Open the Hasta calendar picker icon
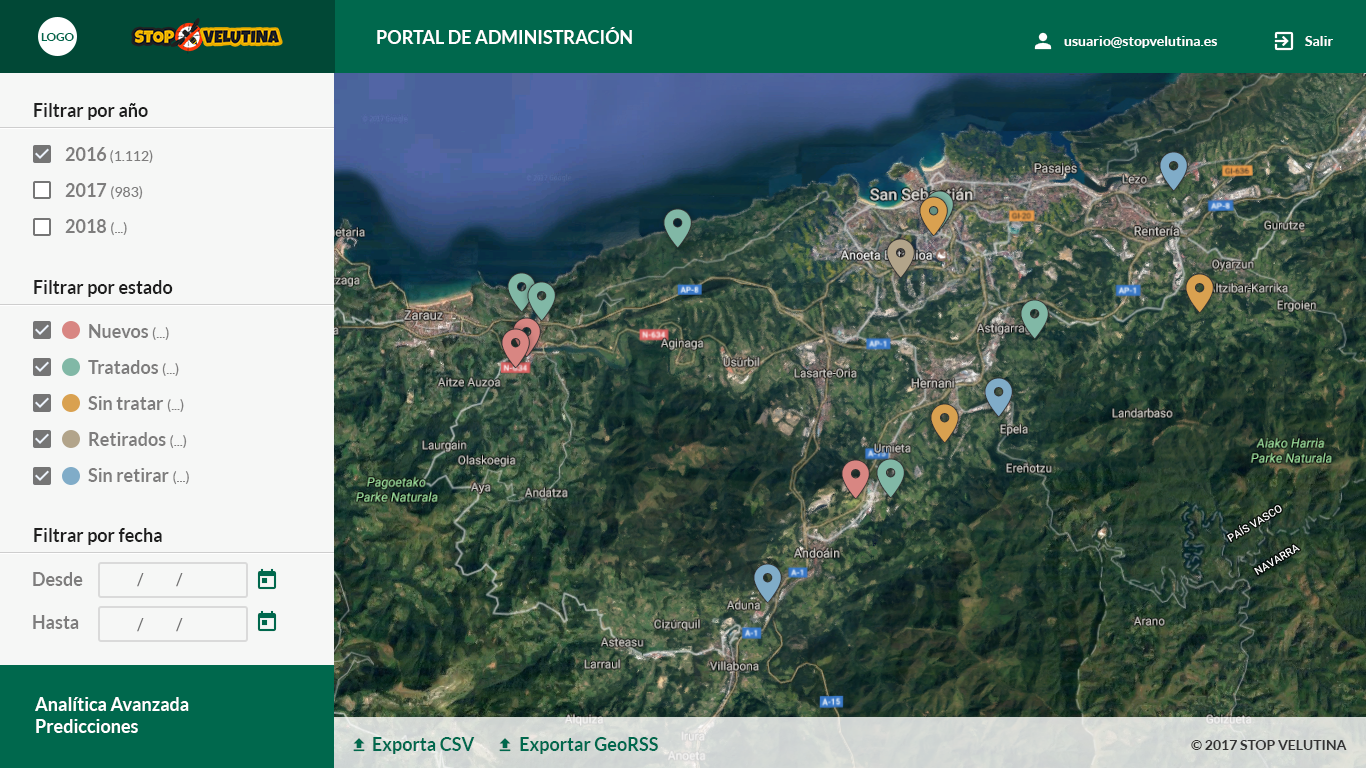 tap(267, 622)
